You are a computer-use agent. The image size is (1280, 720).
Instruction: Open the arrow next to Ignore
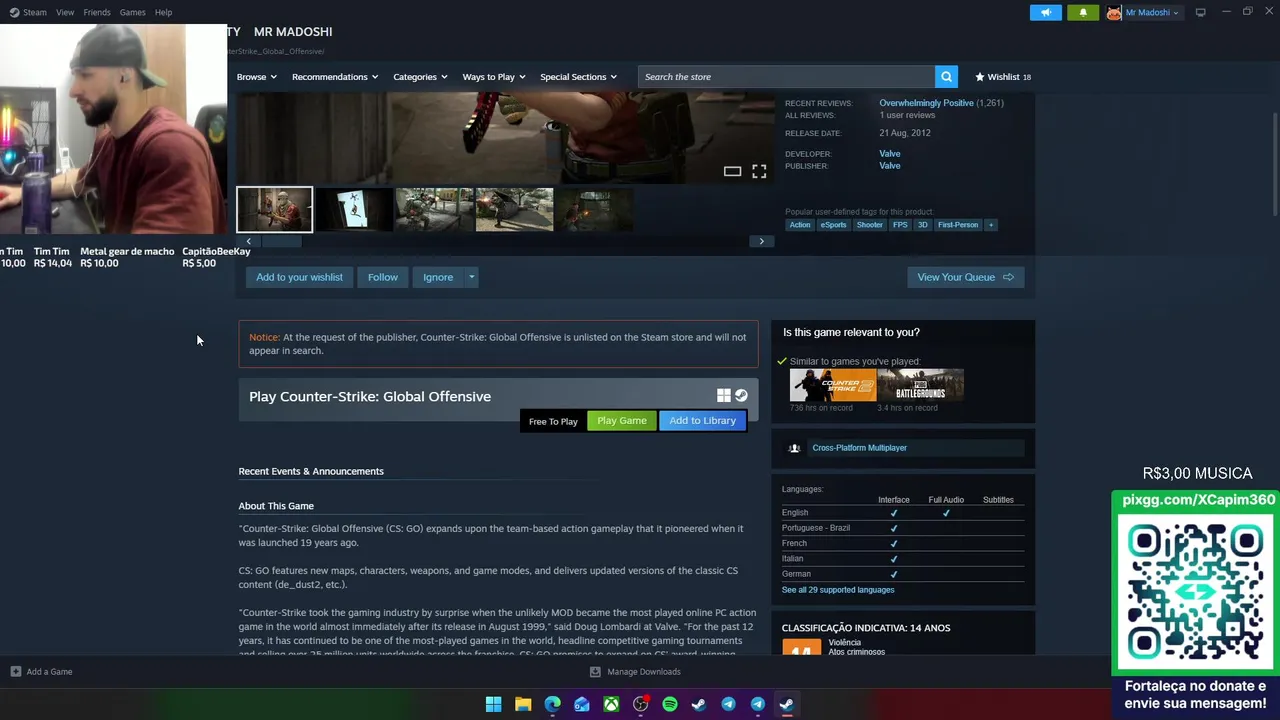471,277
